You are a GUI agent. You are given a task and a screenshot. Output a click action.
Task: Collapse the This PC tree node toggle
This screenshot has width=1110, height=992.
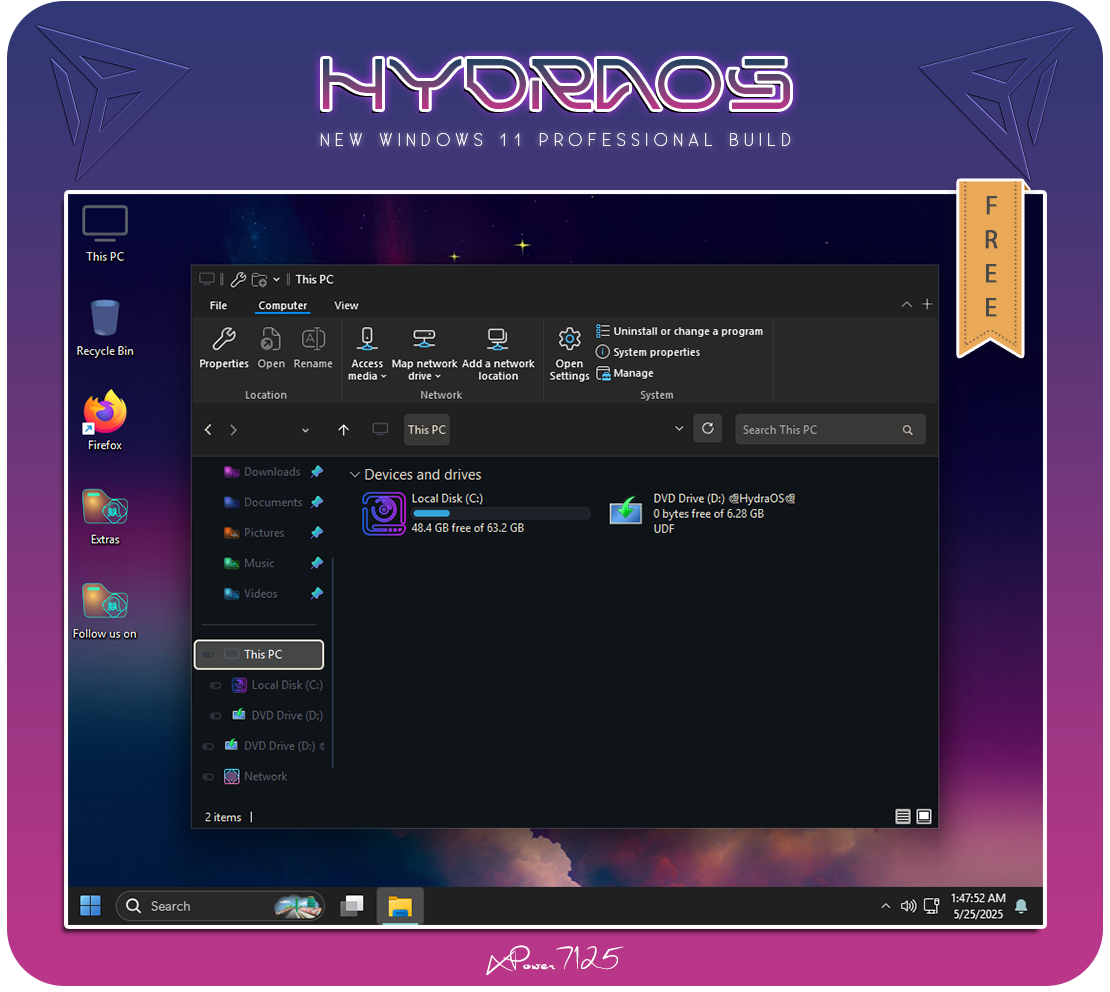(208, 654)
